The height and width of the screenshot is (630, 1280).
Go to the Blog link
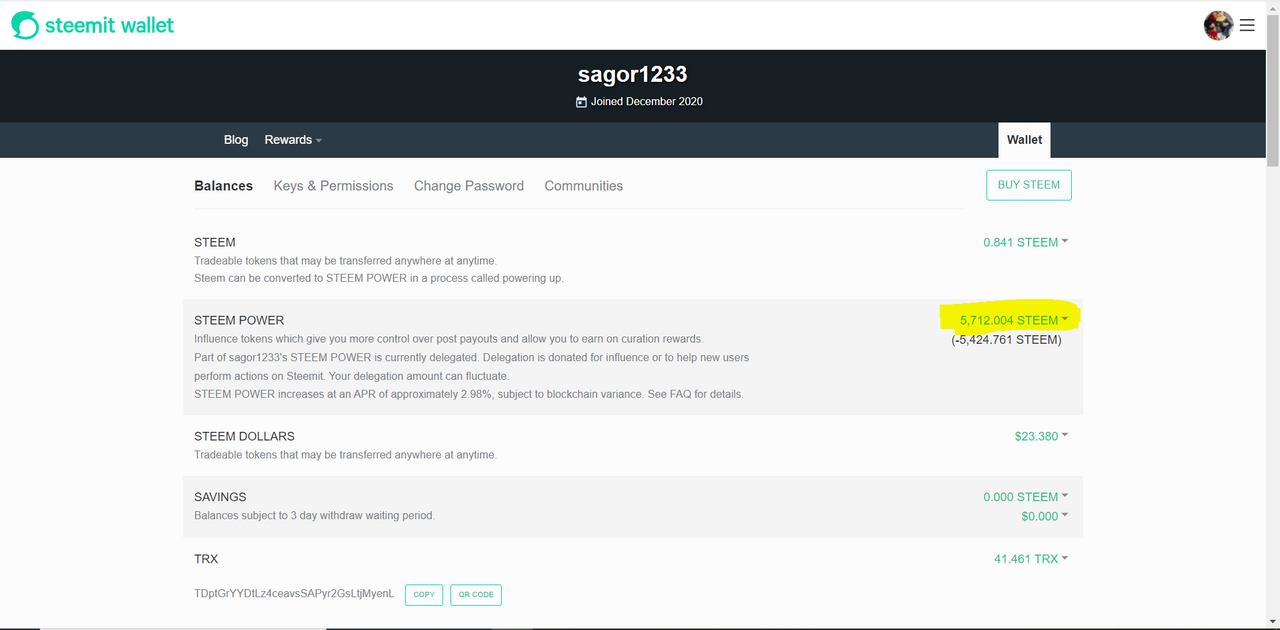click(236, 140)
